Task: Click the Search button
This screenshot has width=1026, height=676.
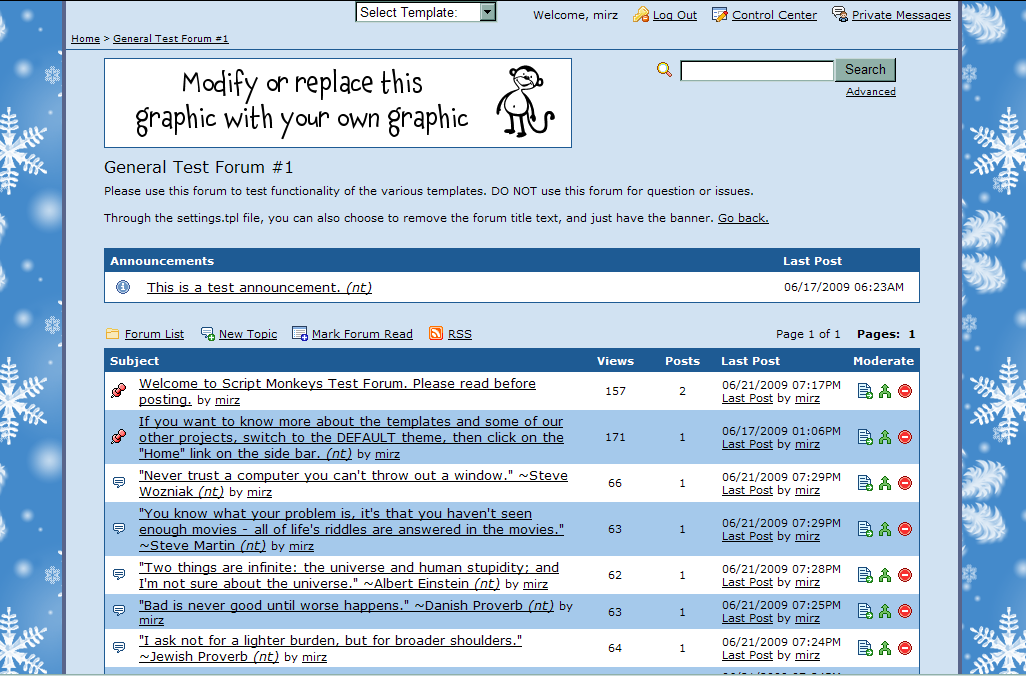Action: click(865, 69)
